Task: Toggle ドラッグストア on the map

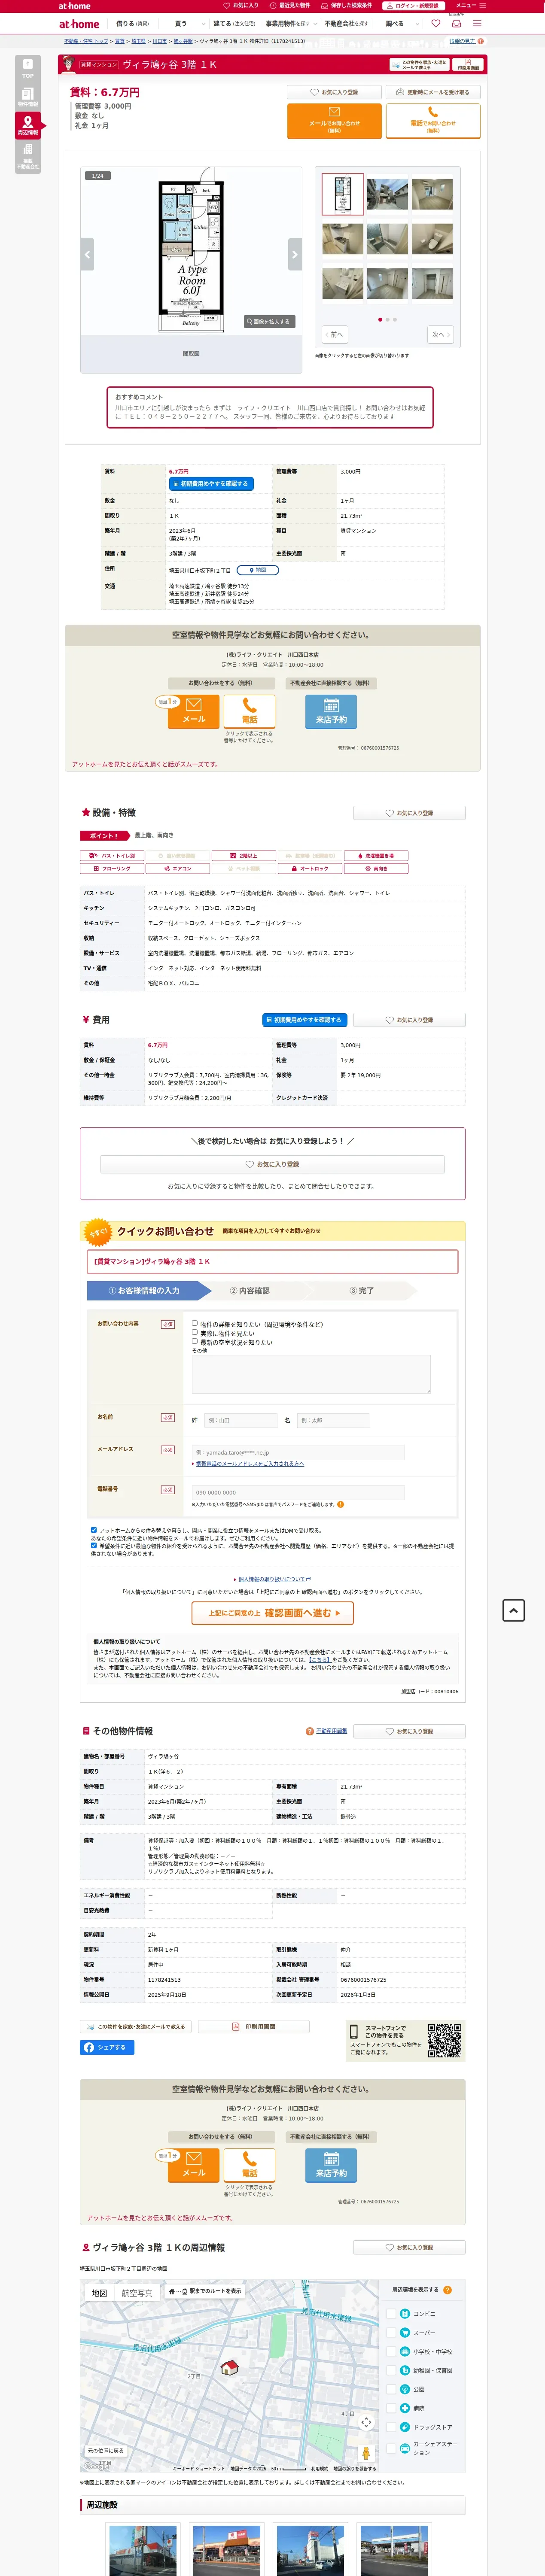Action: [391, 2427]
